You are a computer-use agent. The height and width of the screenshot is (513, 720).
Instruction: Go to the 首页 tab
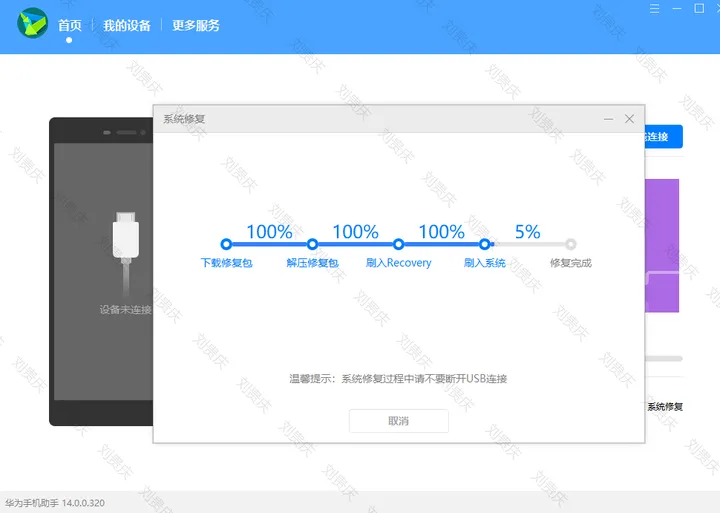pos(69,25)
